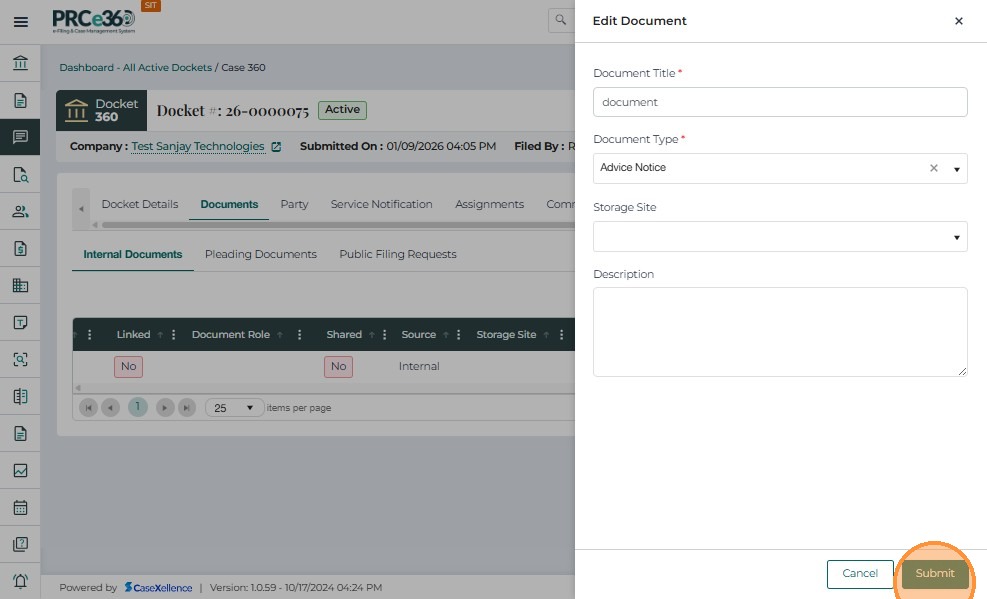The height and width of the screenshot is (599, 987).
Task: Click into the Description text area
Action: click(780, 332)
